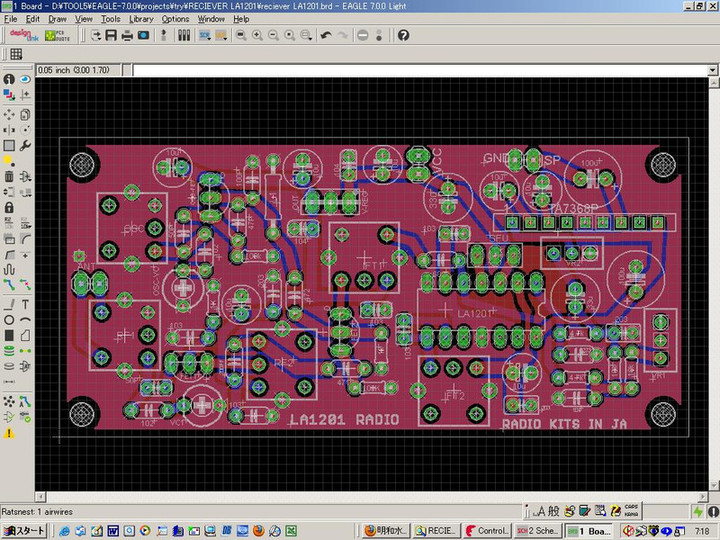Switch to the Schematic taskbar window
720x540 pixels.
[538, 531]
